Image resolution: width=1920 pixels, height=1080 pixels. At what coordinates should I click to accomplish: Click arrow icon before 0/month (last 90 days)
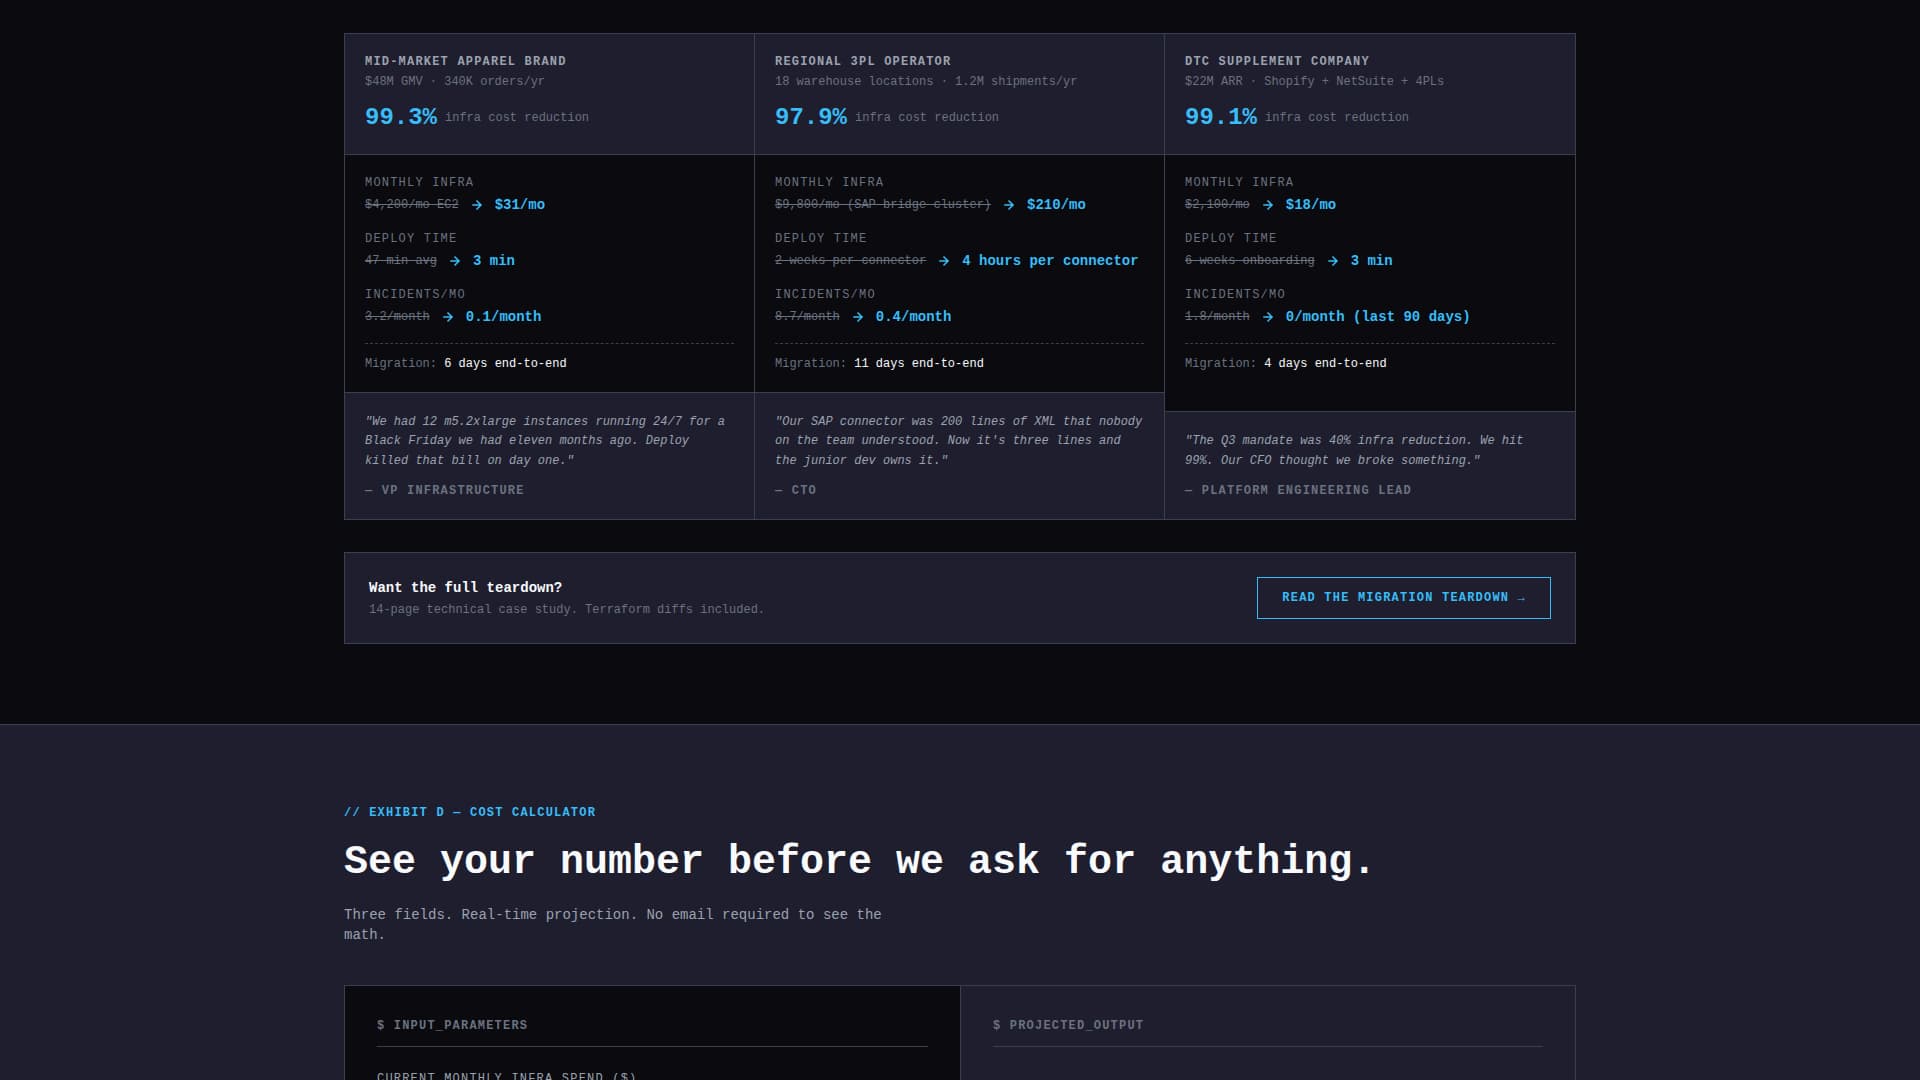click(x=1268, y=317)
